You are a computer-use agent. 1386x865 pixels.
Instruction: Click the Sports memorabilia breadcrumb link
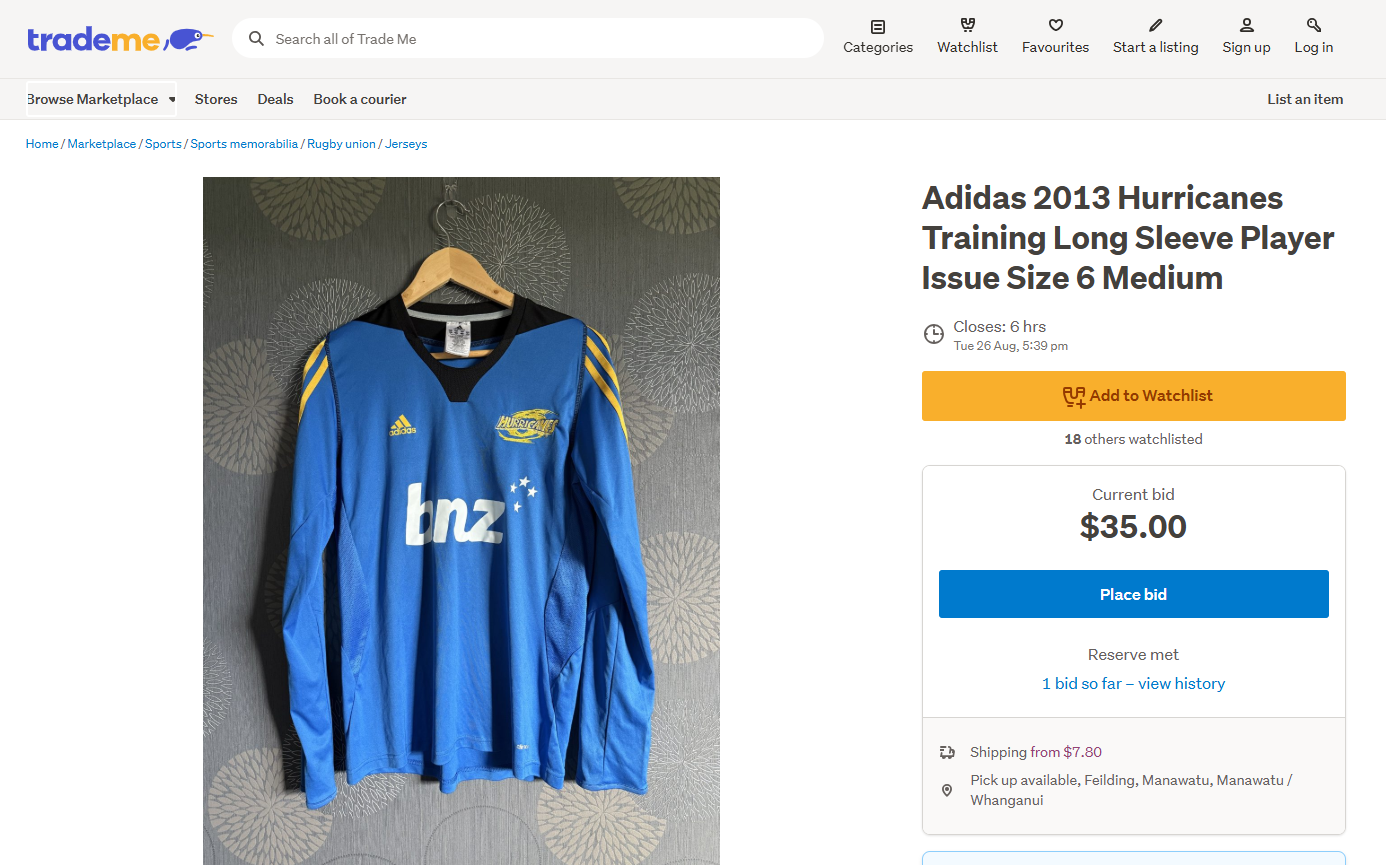click(x=244, y=144)
